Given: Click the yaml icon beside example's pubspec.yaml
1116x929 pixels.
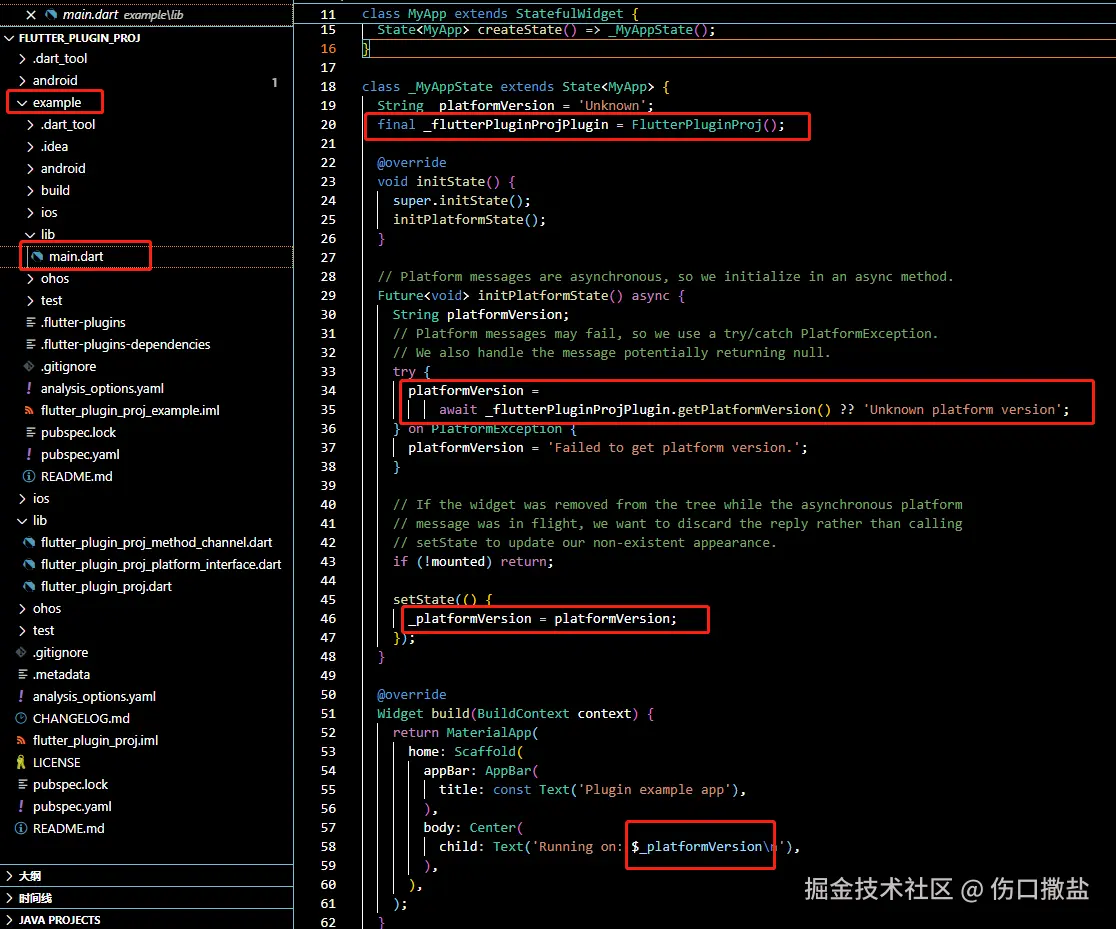Looking at the screenshot, I should click(x=29, y=454).
